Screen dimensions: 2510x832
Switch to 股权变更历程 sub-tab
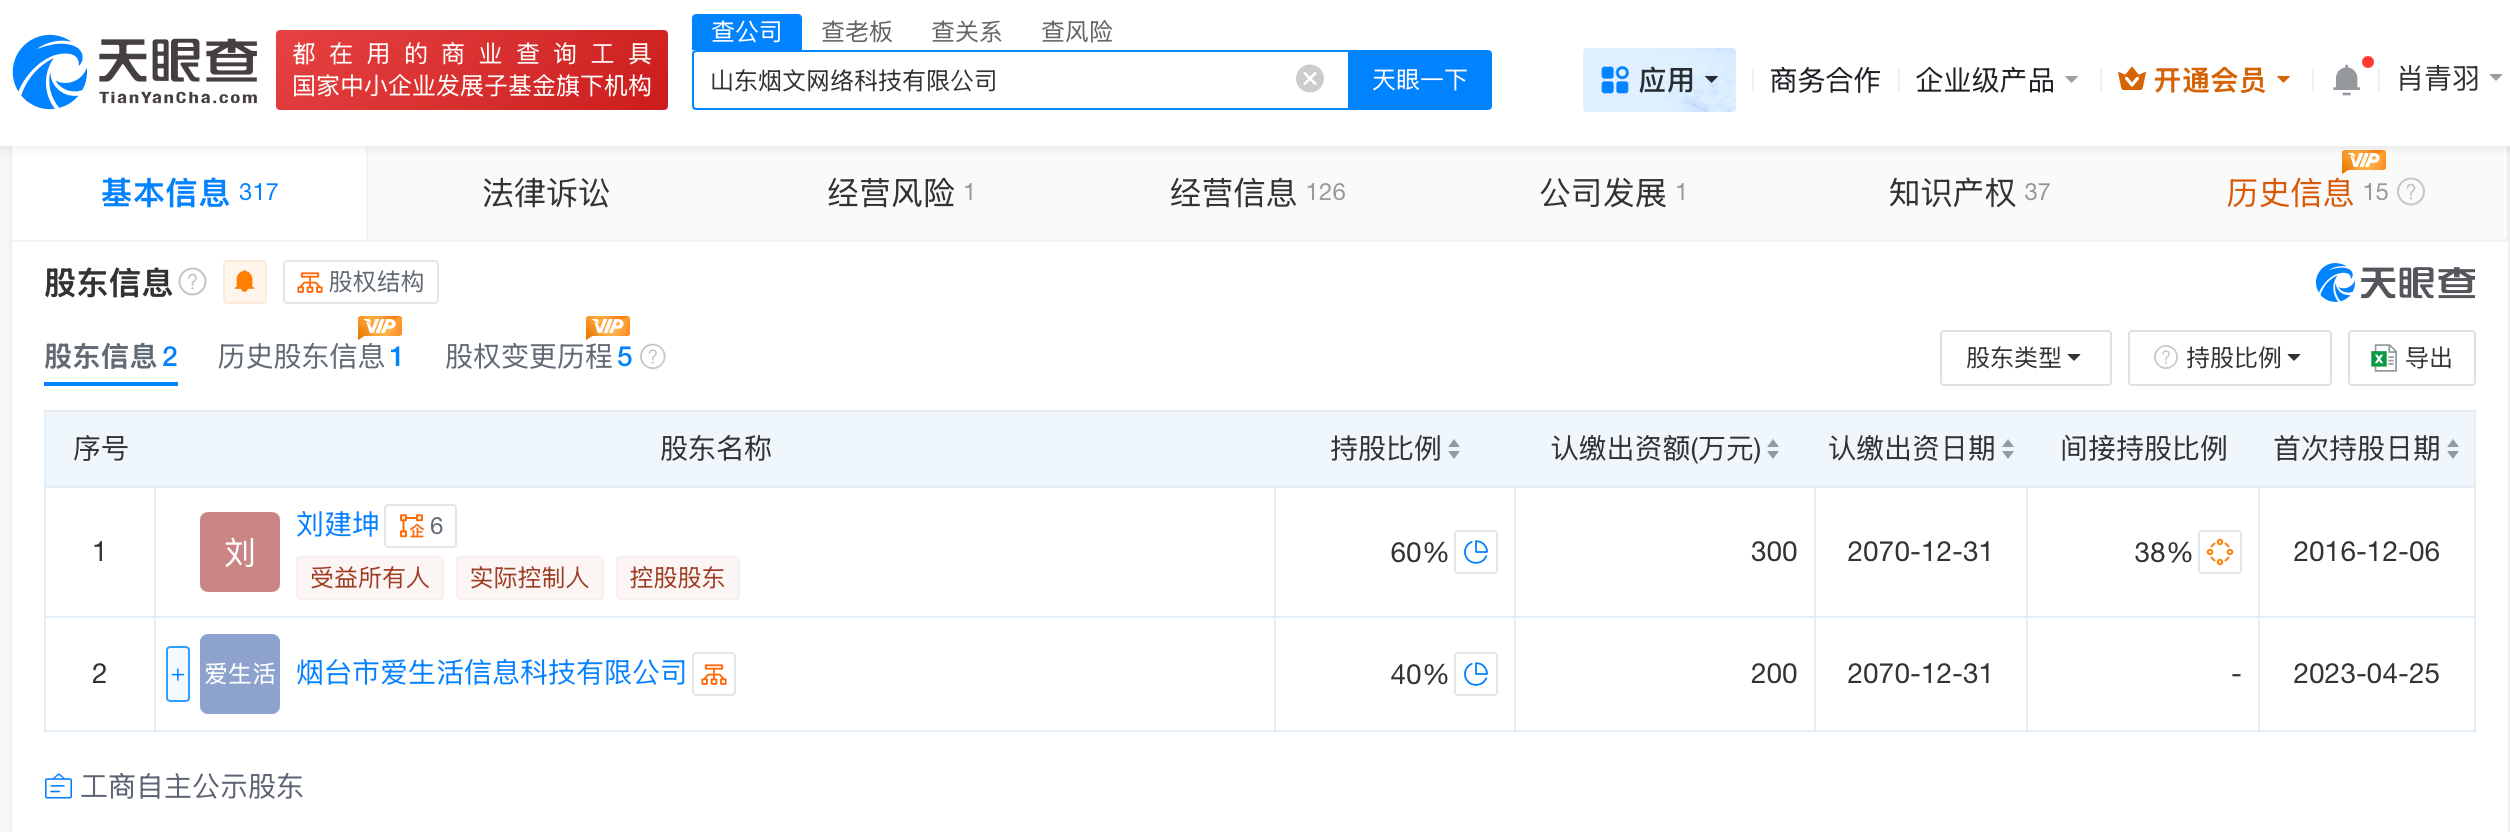[538, 356]
